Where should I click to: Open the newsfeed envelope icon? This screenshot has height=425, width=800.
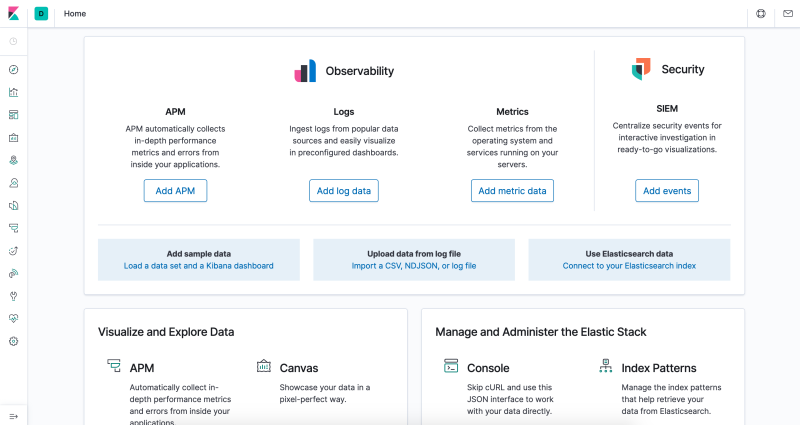click(x=787, y=14)
